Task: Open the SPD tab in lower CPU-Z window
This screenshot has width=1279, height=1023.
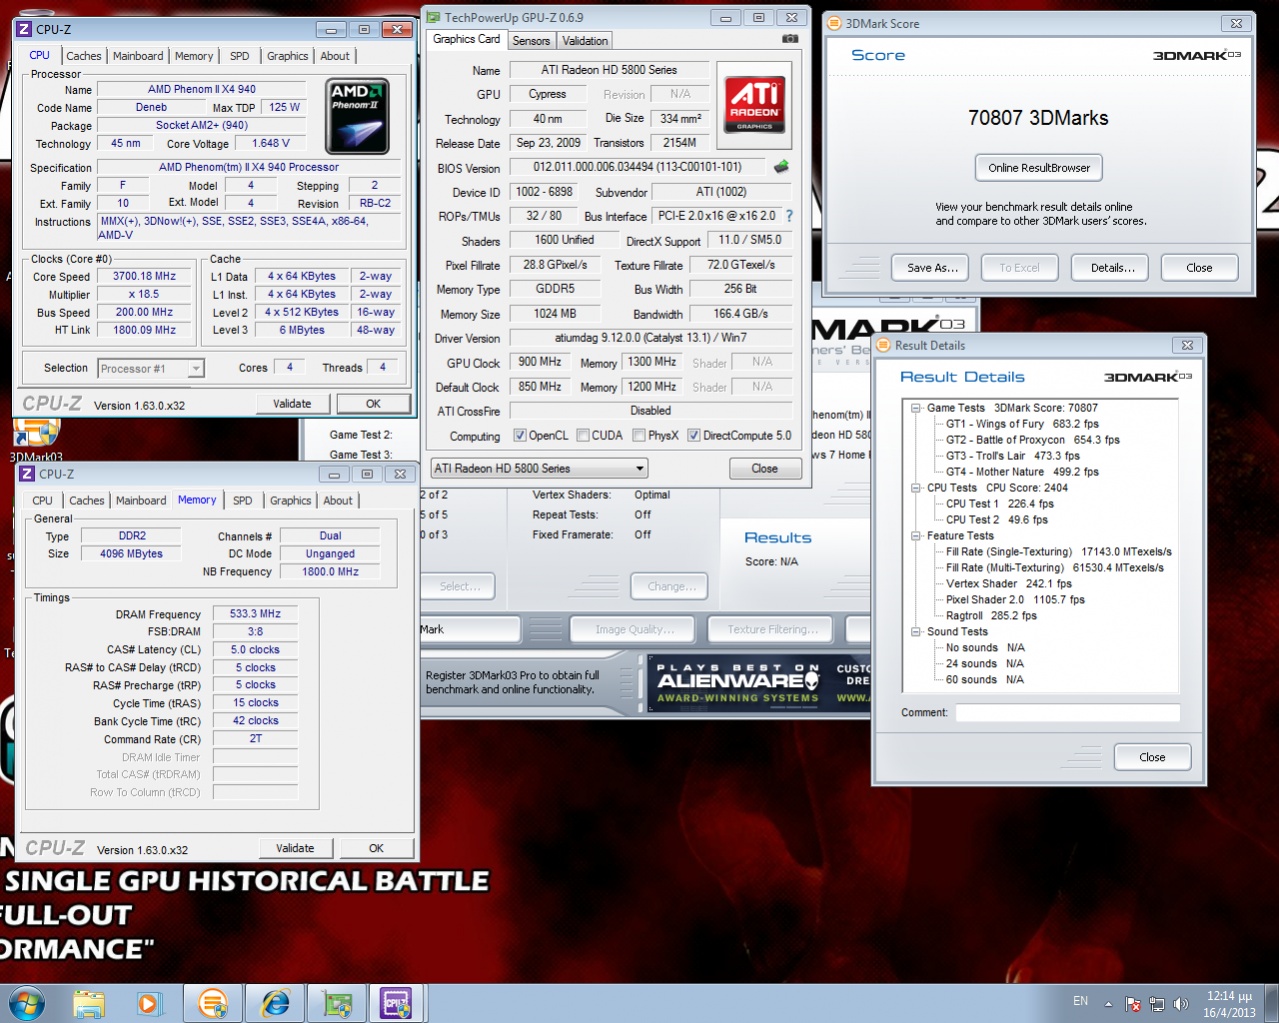Action: [242, 500]
